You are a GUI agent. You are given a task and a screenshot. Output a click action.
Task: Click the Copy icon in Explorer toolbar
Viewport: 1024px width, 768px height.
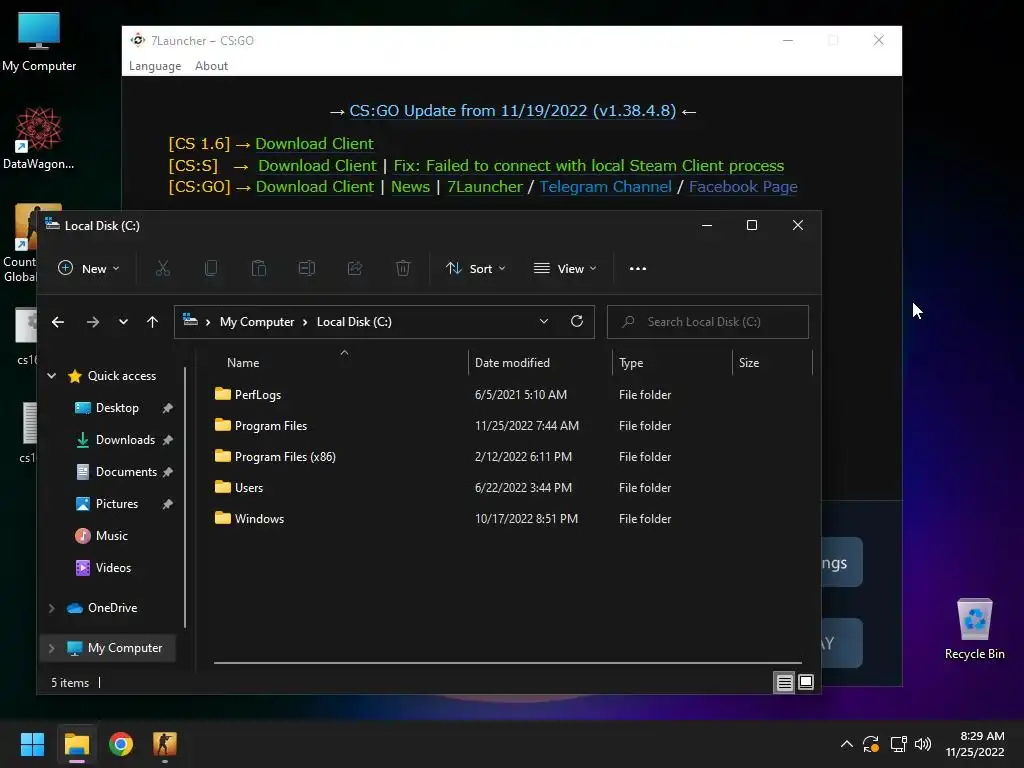coord(211,268)
